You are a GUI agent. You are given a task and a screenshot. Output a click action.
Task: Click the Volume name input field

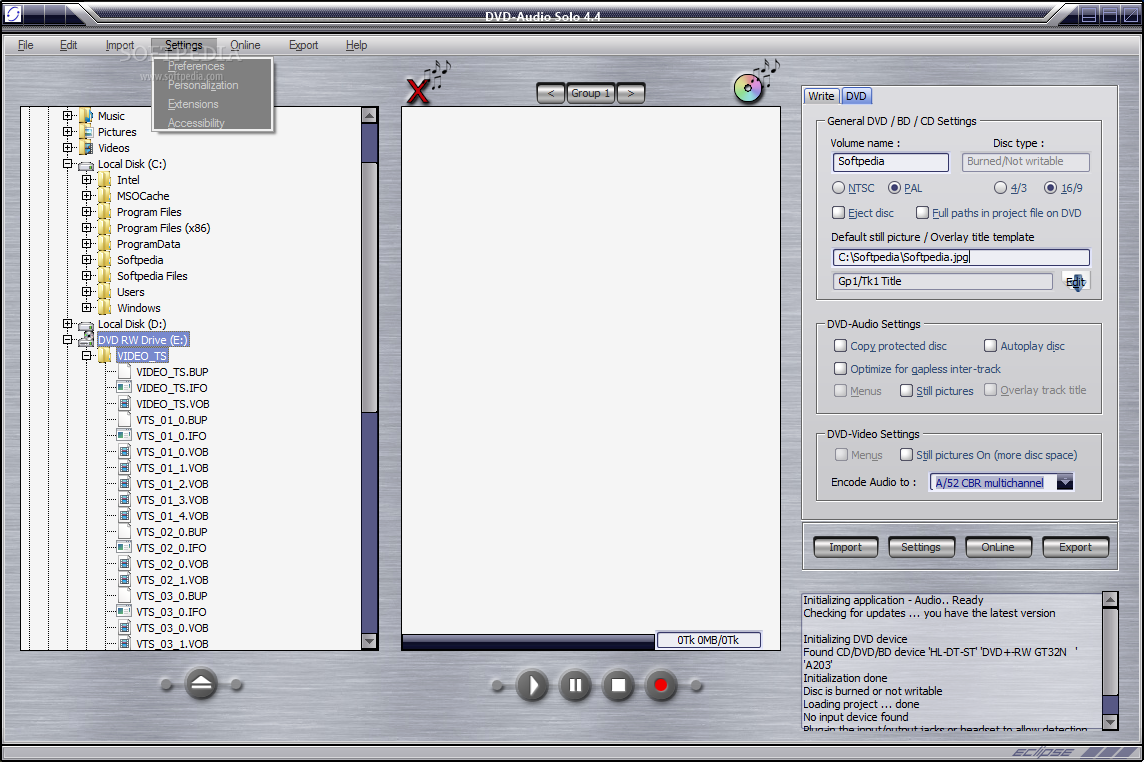click(x=891, y=162)
